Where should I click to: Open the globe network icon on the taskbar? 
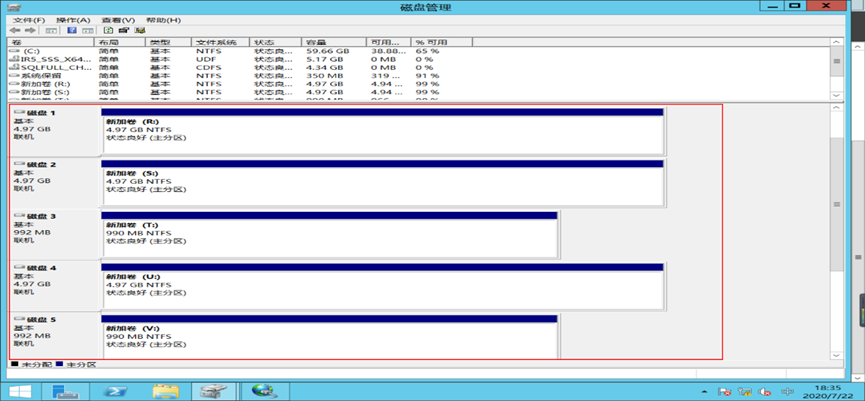point(263,391)
